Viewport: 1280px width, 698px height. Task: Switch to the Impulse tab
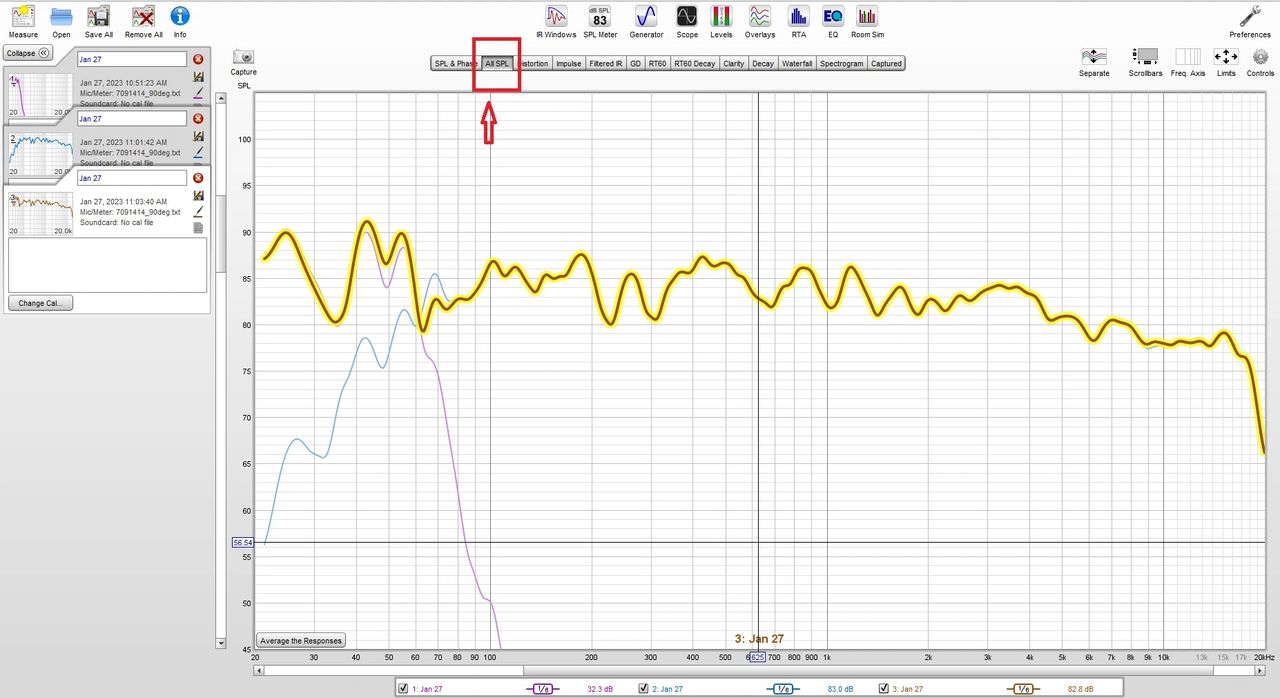569,63
